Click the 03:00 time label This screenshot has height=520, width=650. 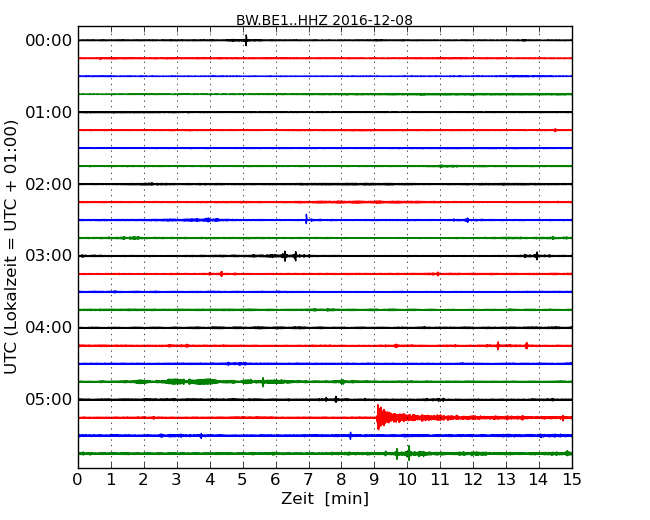pos(49,255)
